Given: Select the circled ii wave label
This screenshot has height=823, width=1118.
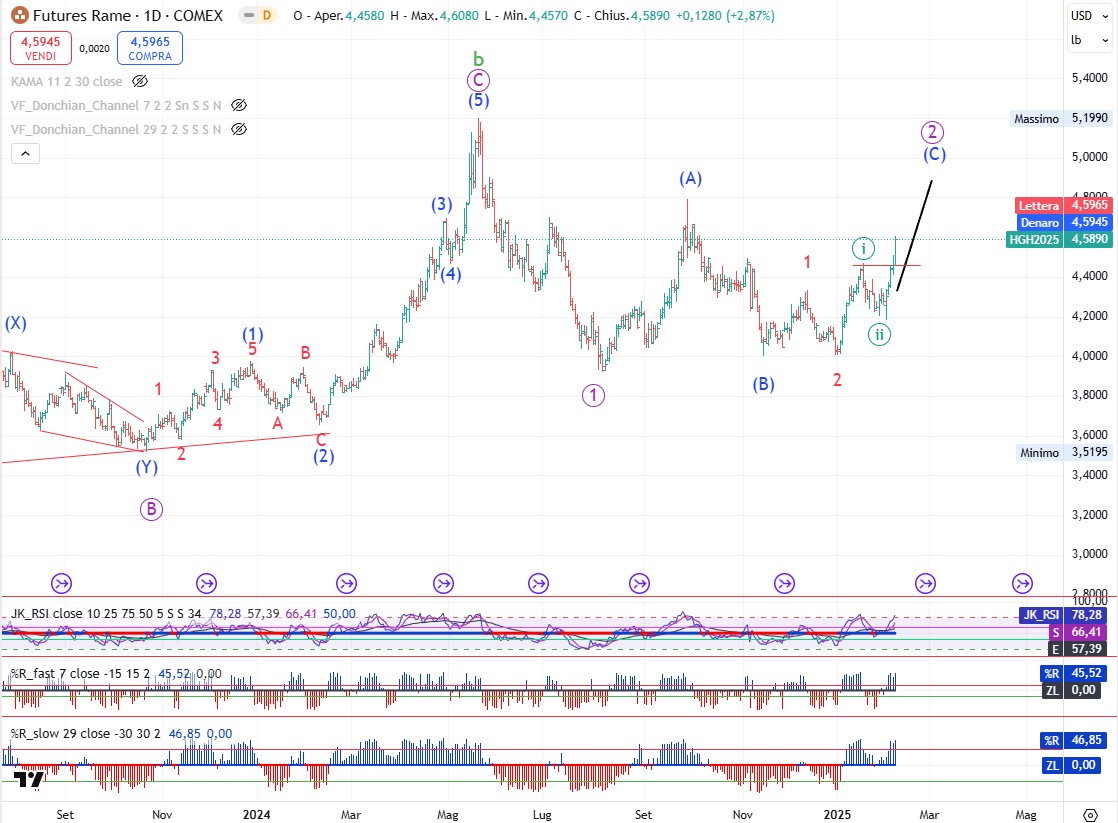Looking at the screenshot, I should 880,334.
